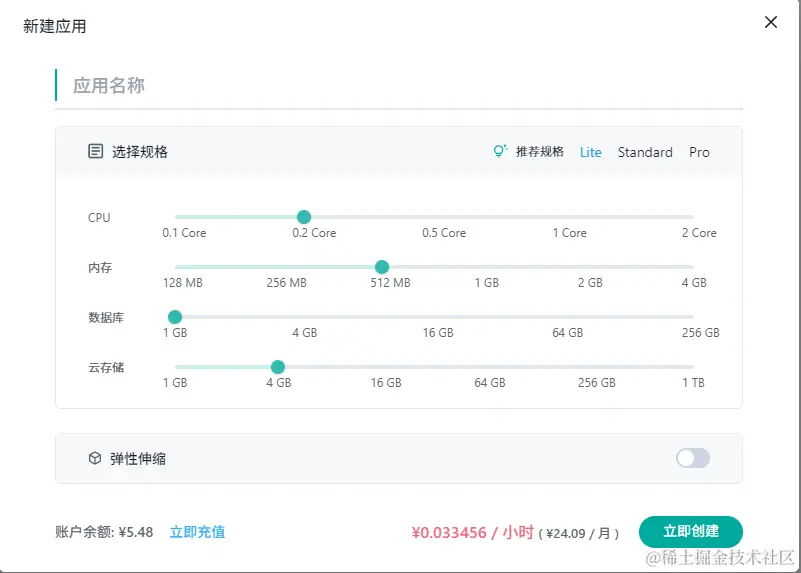
Task: Click the spec list icon beside 选择规格
Action: 96,152
